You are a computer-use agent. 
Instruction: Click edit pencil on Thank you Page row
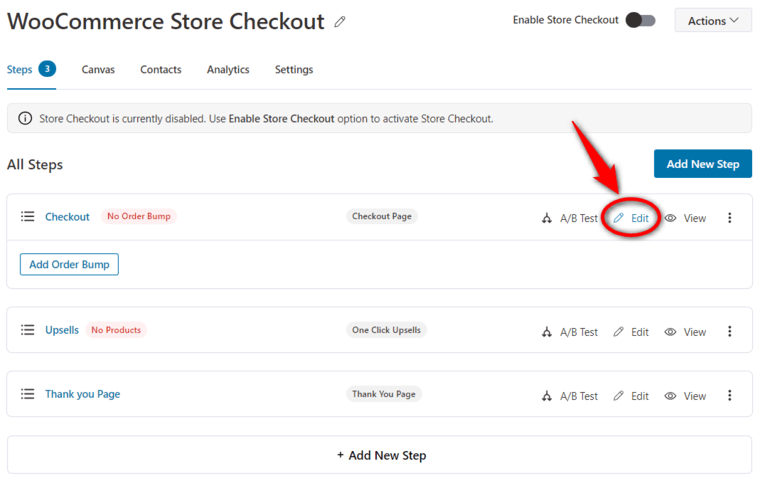(x=618, y=396)
